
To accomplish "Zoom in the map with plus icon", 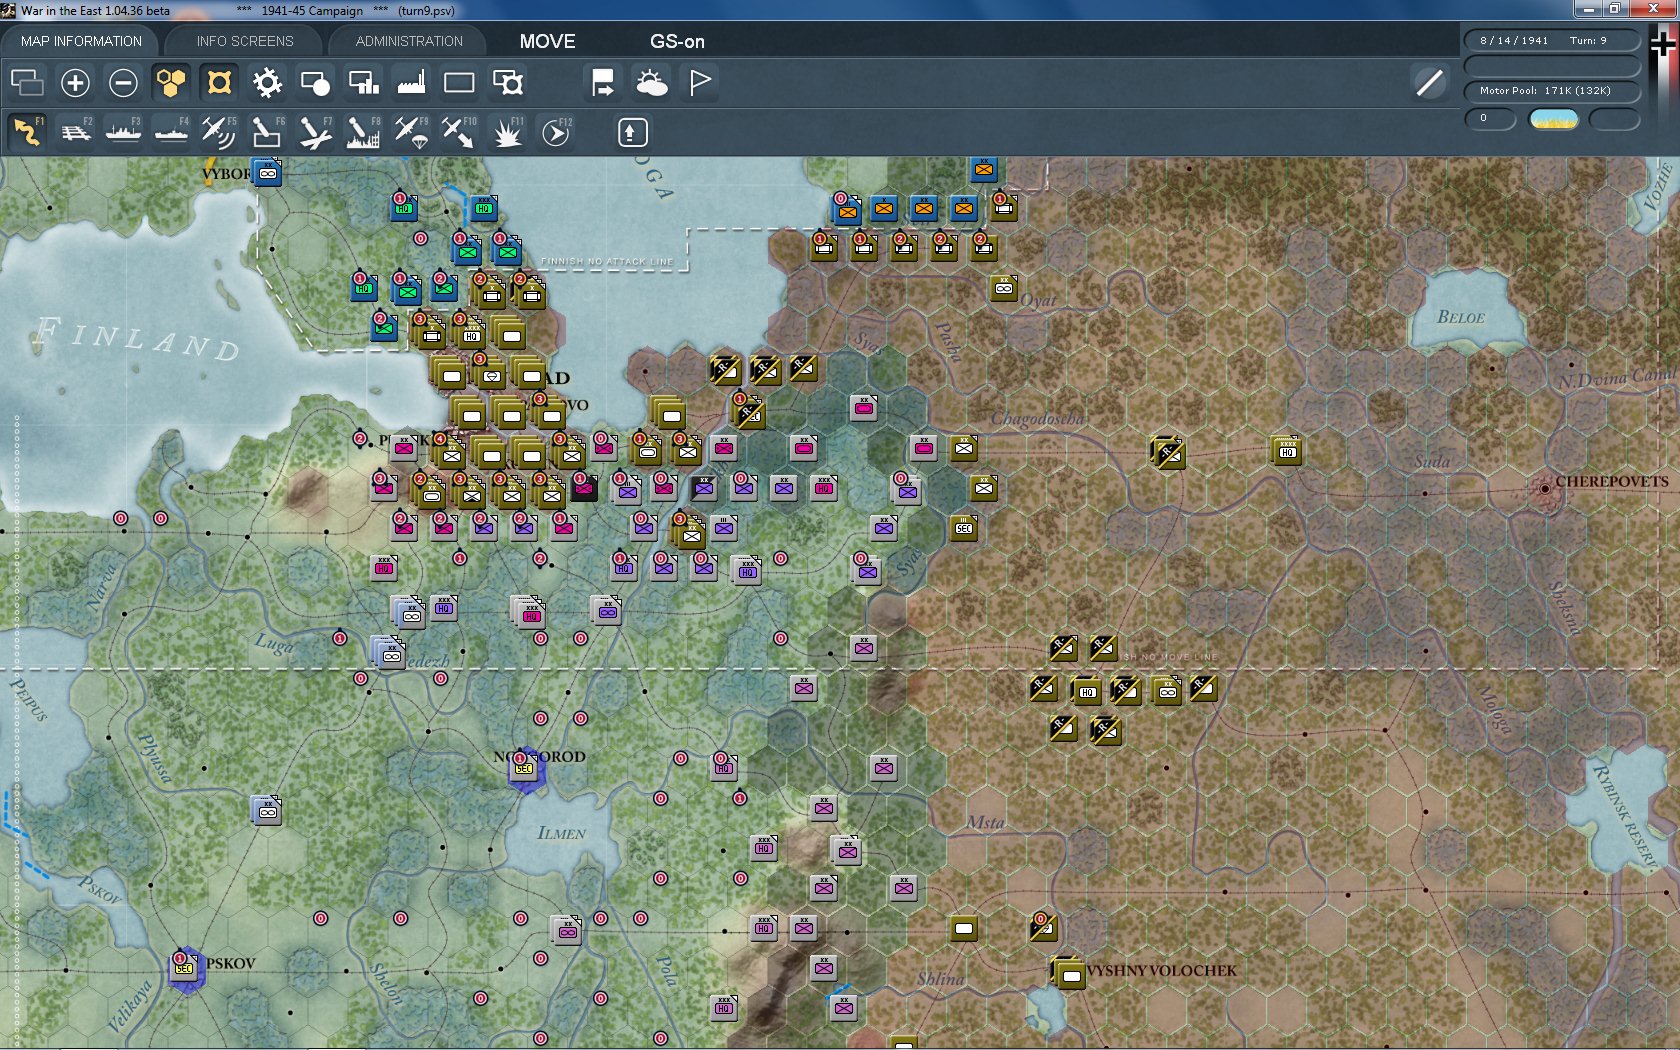I will coord(75,82).
